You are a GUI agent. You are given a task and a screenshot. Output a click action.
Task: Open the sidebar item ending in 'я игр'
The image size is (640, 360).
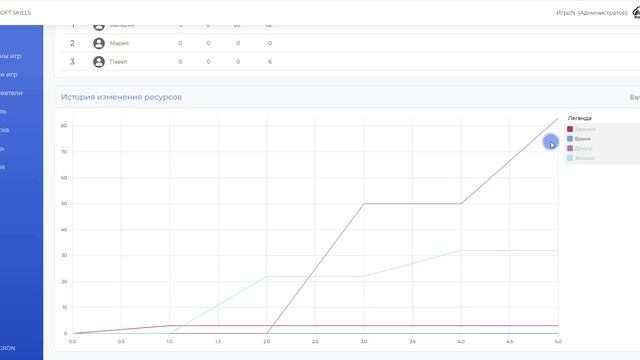click(x=9, y=75)
